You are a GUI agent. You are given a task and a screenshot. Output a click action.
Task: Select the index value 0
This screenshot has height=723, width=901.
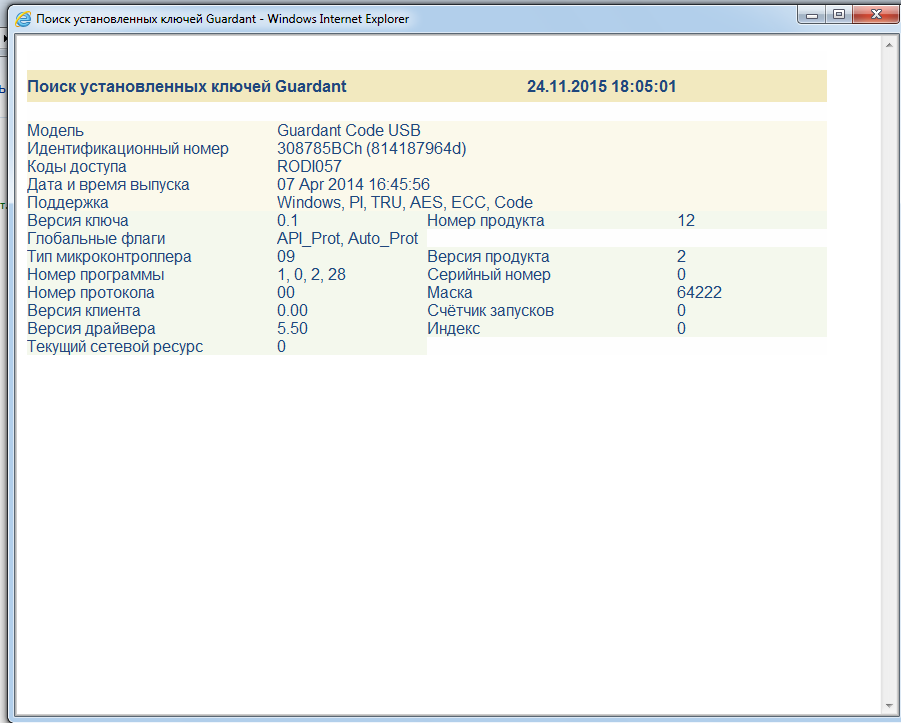[x=681, y=329]
